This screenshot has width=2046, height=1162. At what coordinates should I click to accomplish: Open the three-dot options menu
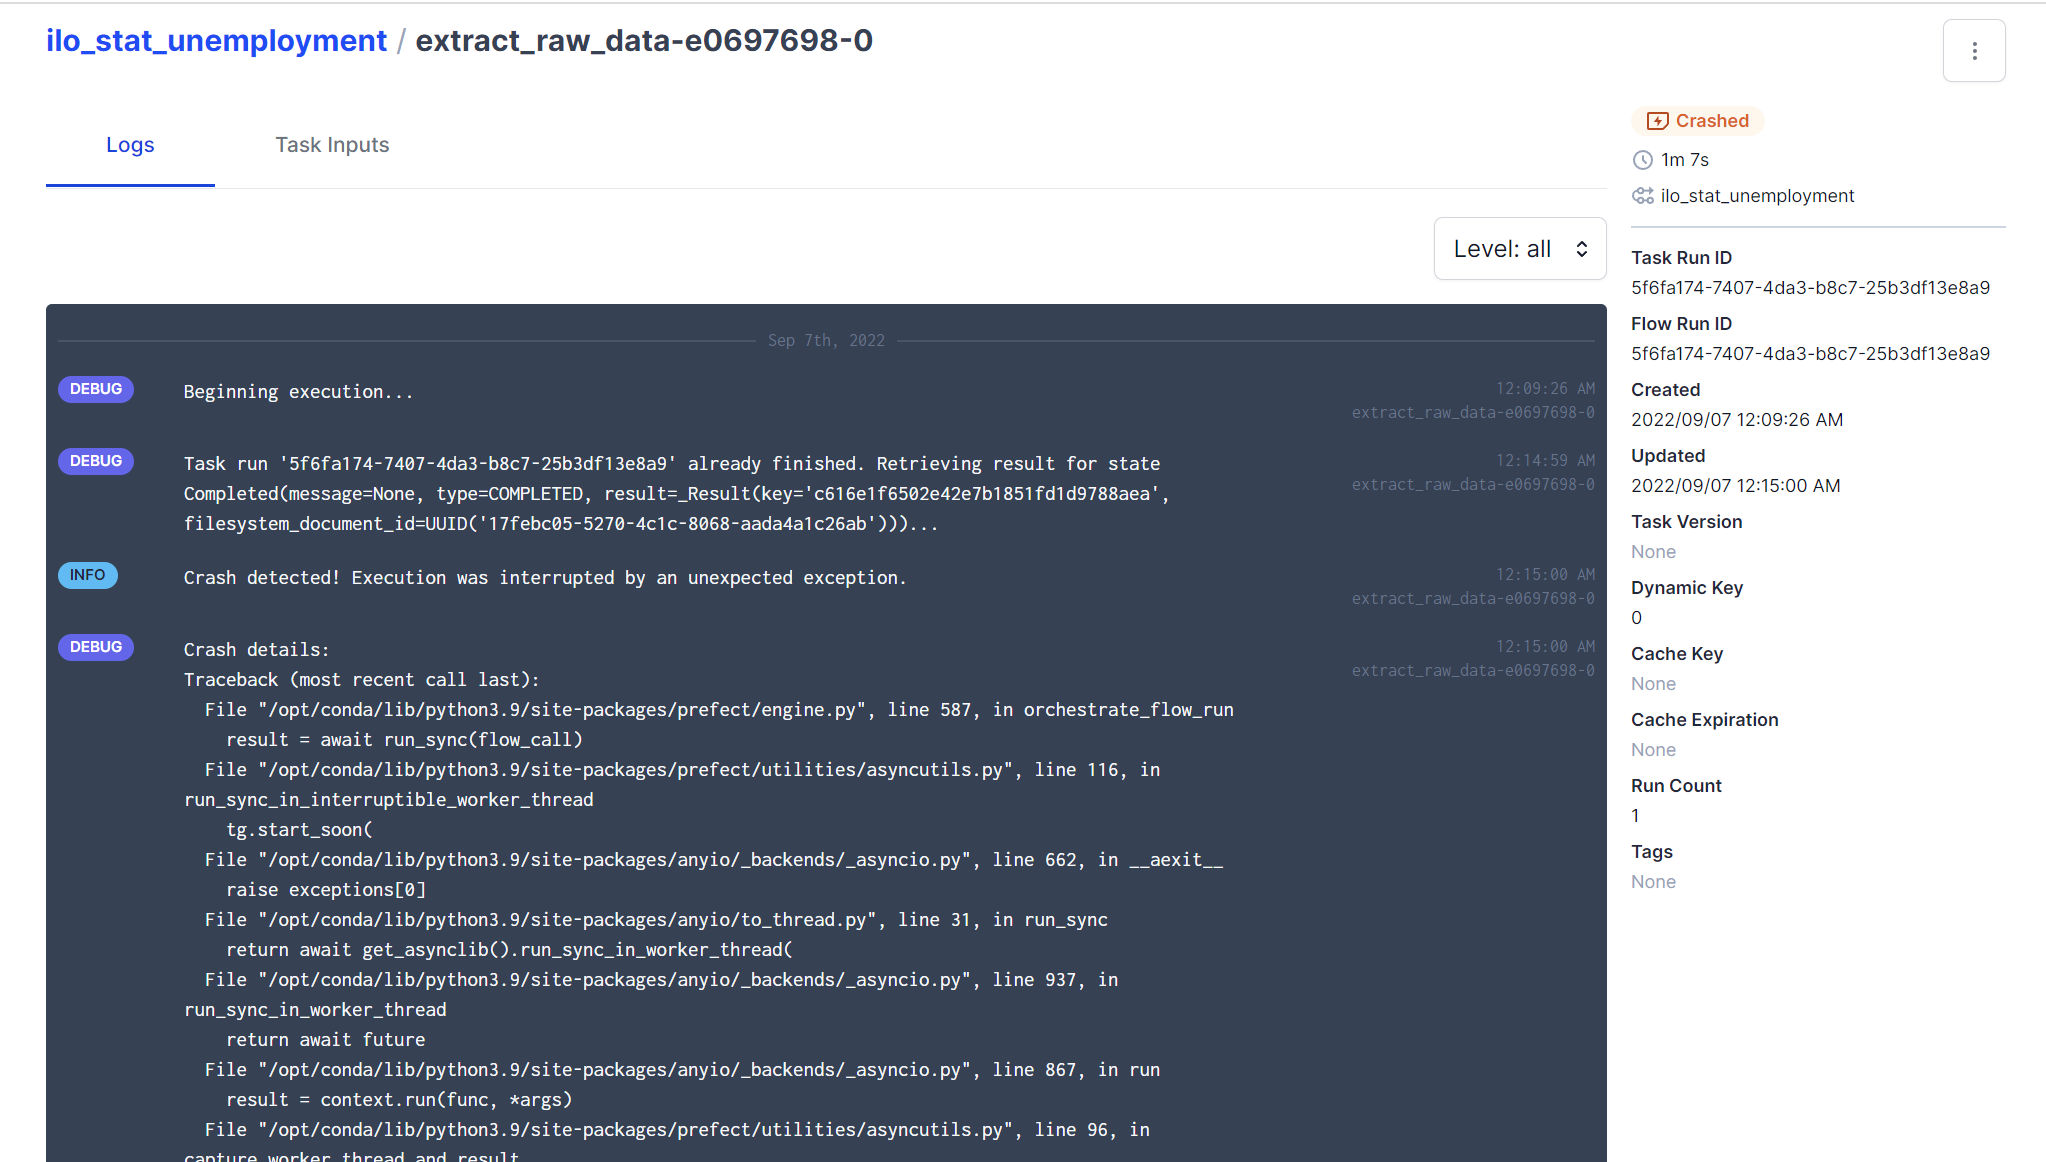[x=1974, y=50]
